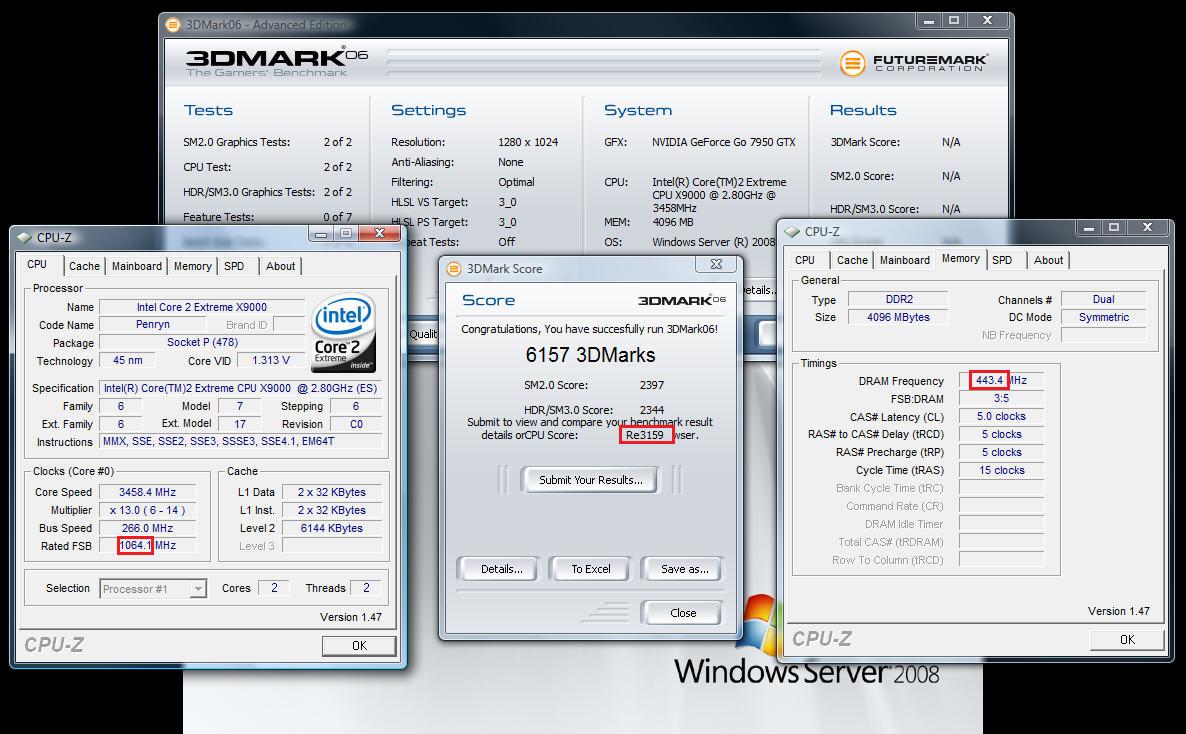Click CAS# Latency value 5.0 clocks
The image size is (1186, 734).
click(1001, 416)
